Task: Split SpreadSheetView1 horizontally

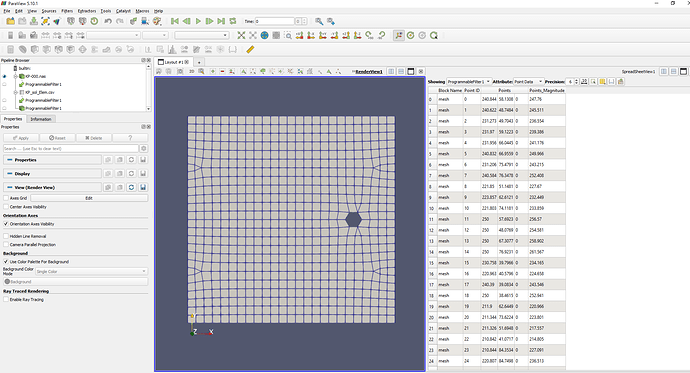Action: (664, 71)
